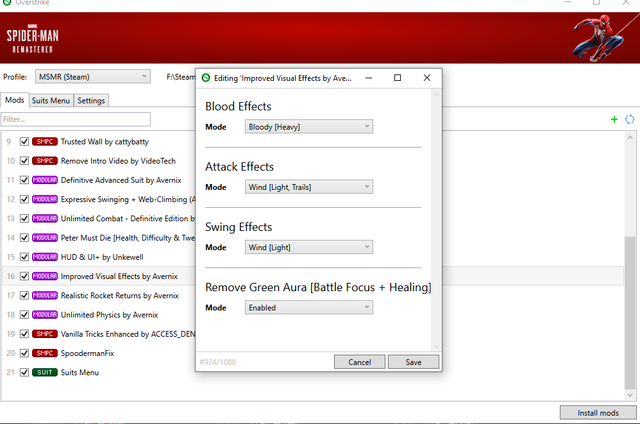Open Swing Effects Mode dropdown
Screen dimensions: 640x424
point(309,247)
